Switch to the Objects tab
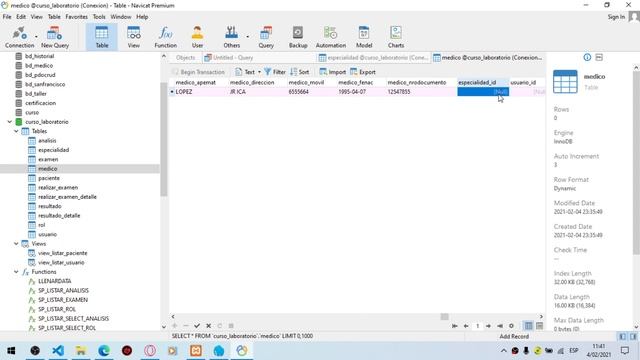This screenshot has height=360, width=640. pyautogui.click(x=185, y=58)
